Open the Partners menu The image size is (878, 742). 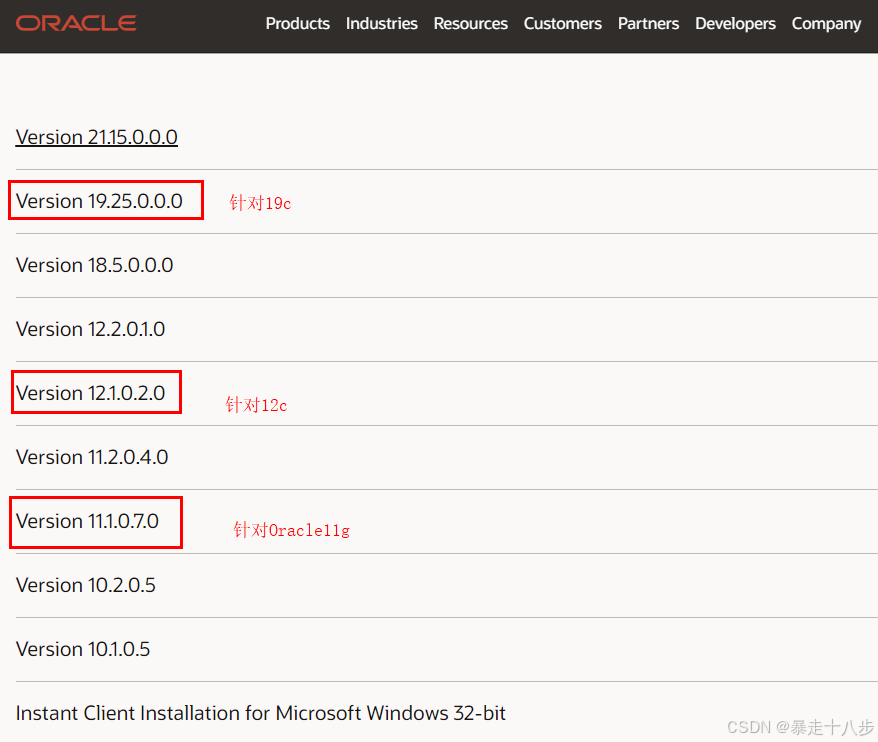(648, 24)
